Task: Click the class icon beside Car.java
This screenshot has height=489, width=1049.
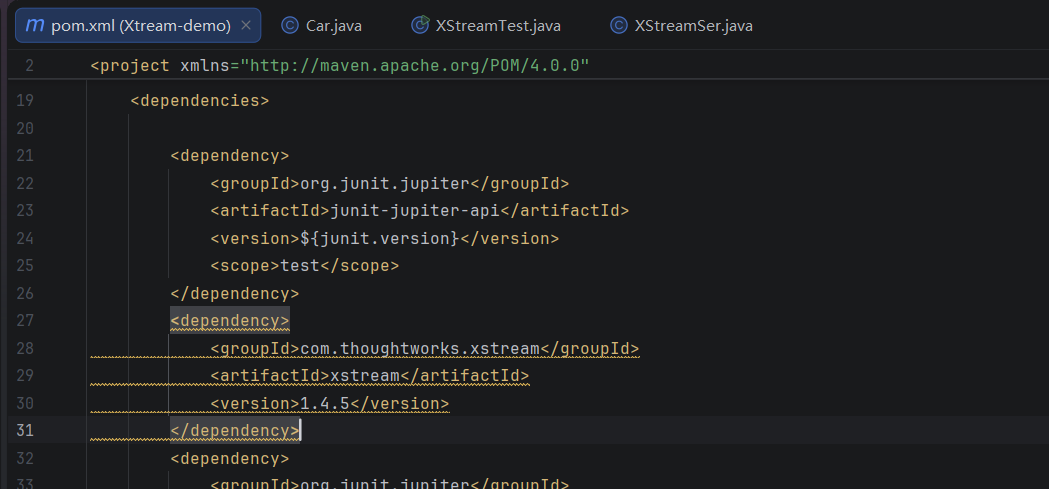Action: click(x=290, y=25)
